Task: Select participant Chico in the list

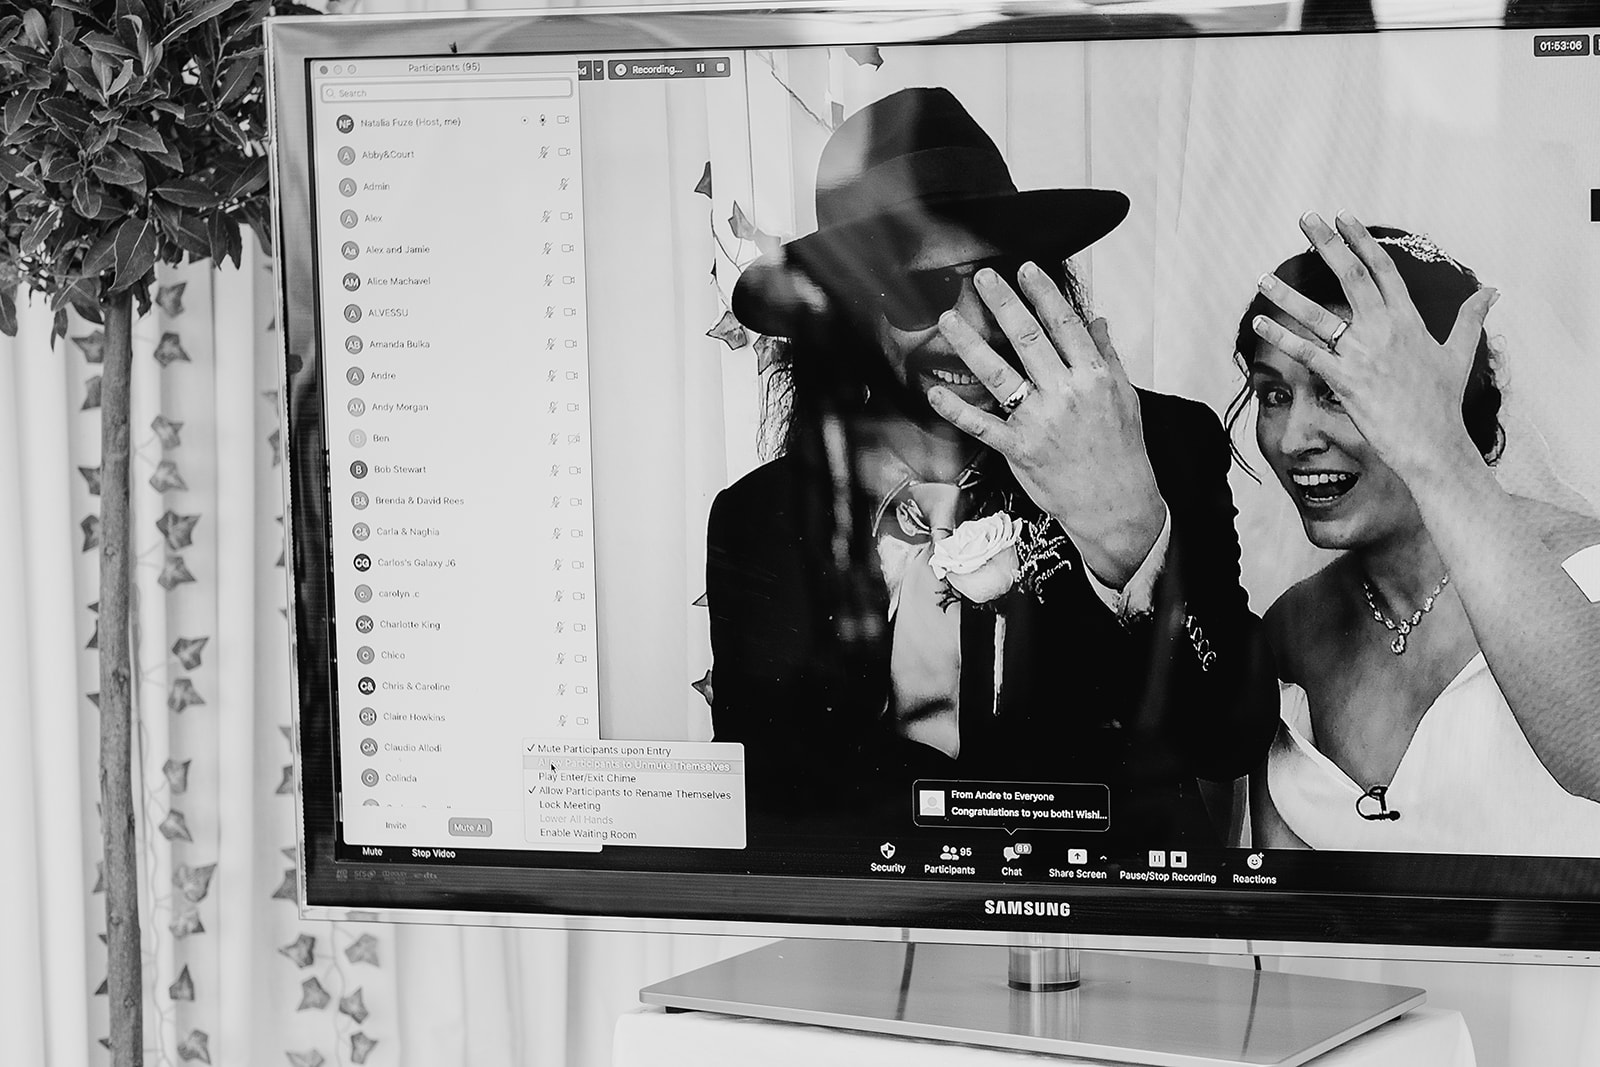Action: 392,655
